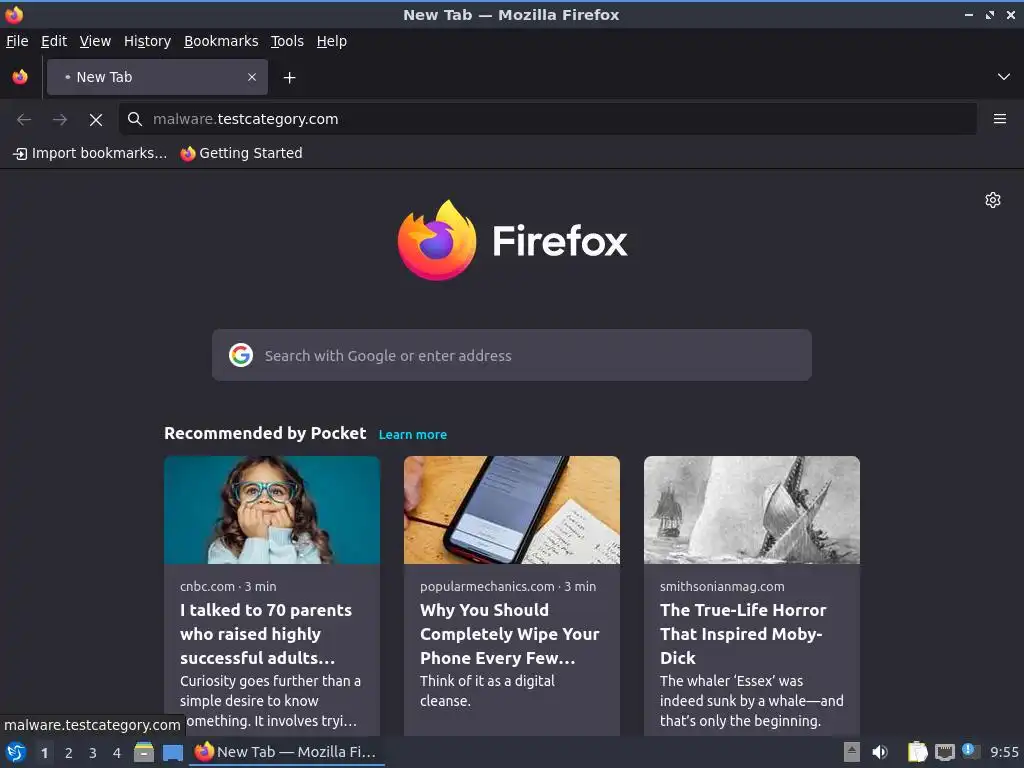Switch to workspace 2 in the taskbar
1024x768 pixels.
point(69,753)
